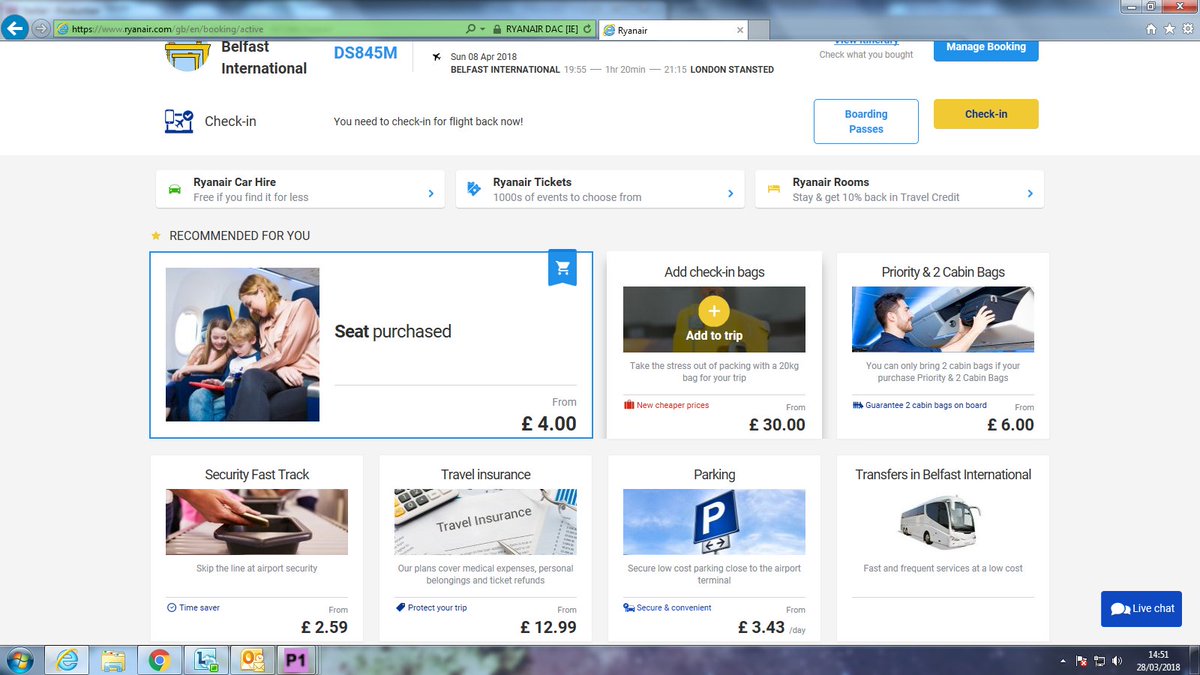This screenshot has width=1200, height=675.
Task: Open the Security Fast Track card title
Action: (257, 474)
